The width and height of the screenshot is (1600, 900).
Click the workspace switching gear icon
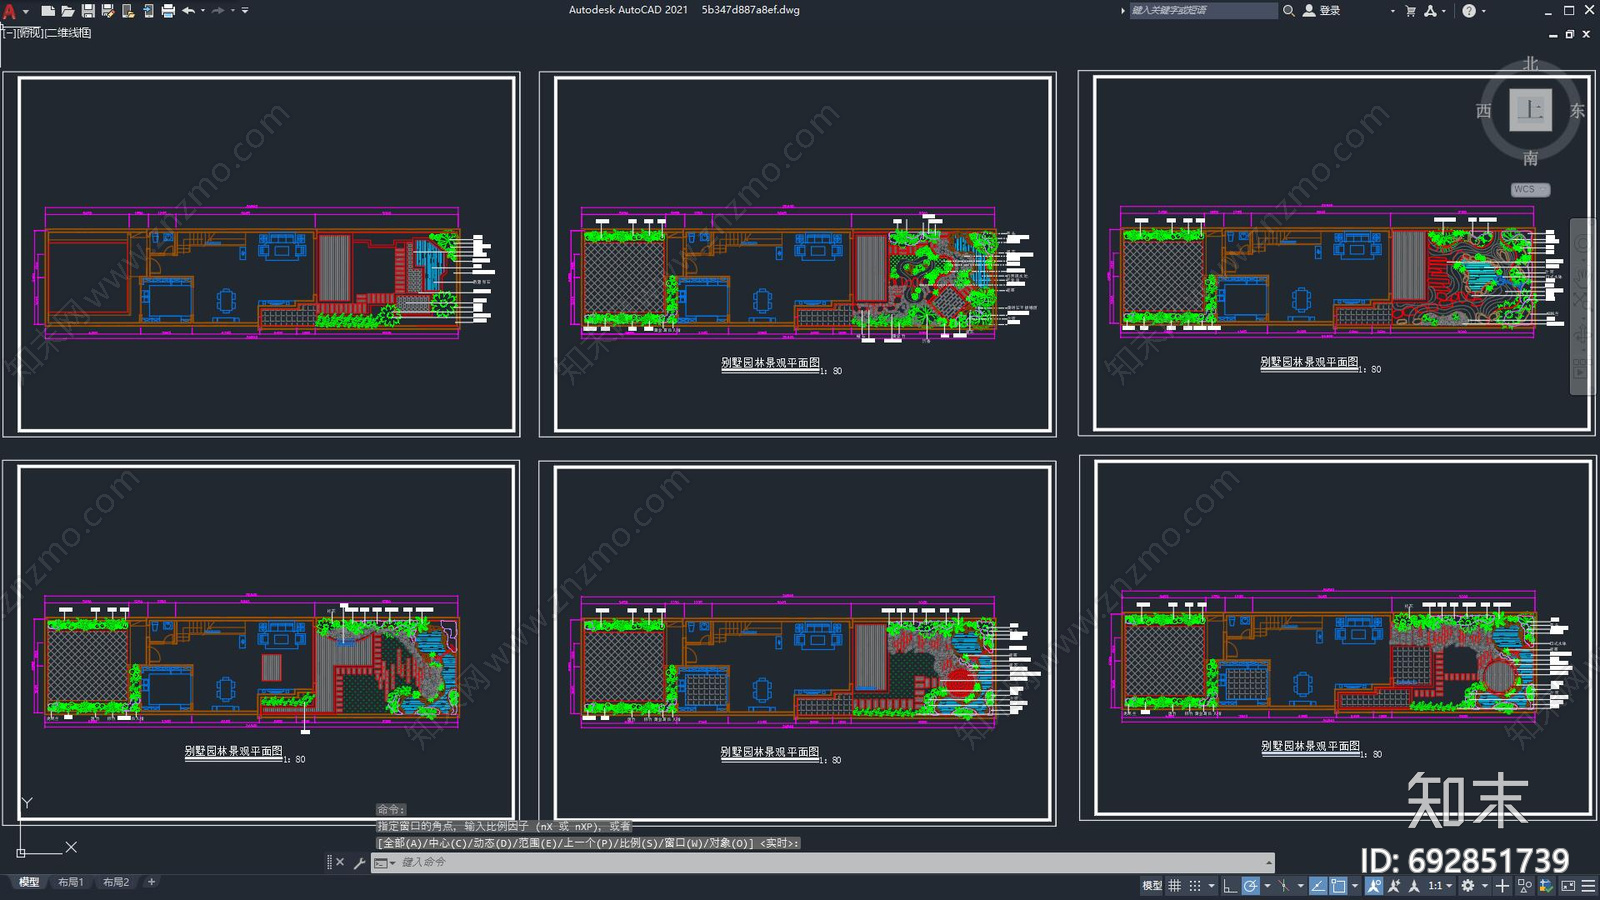(1468, 886)
